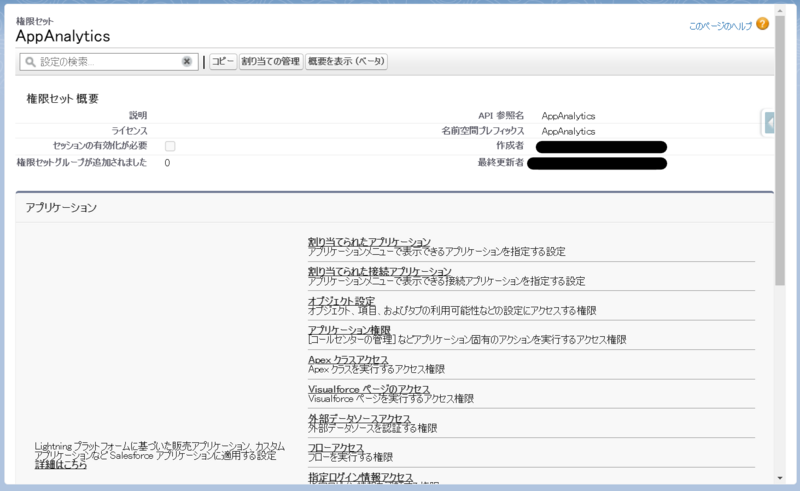Toggle the セッションの有効化が必要 checkbox
Screen dimensions: 800x491
click(x=170, y=146)
